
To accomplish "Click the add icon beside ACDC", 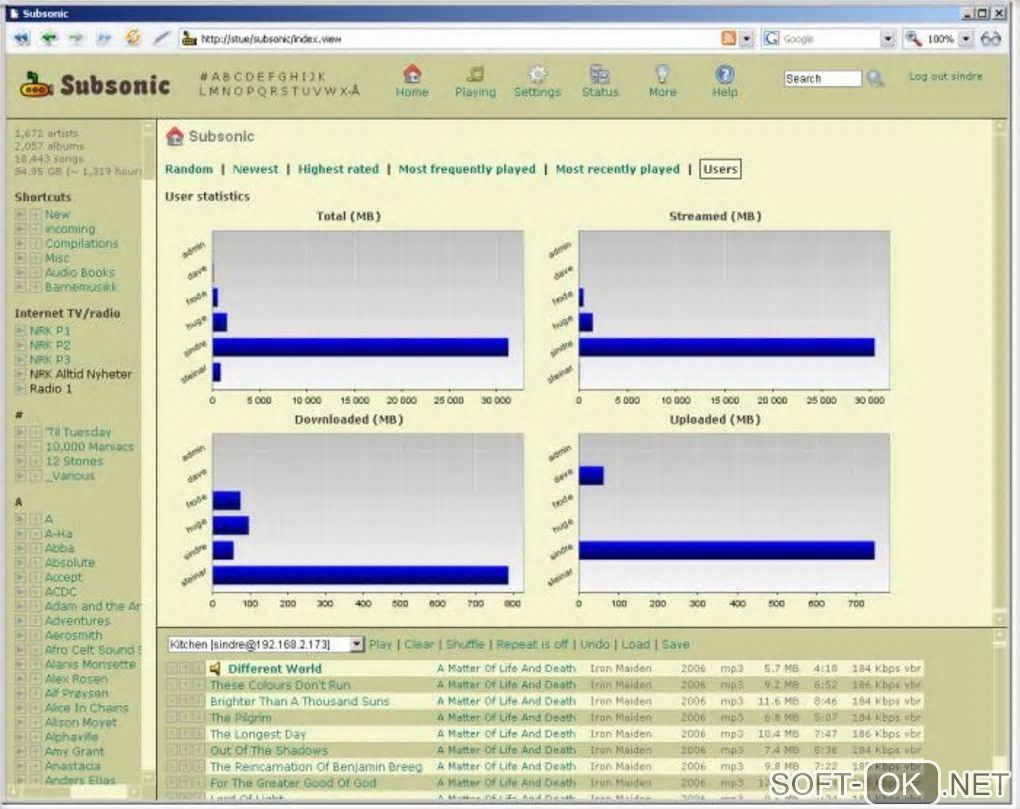I will (x=35, y=592).
